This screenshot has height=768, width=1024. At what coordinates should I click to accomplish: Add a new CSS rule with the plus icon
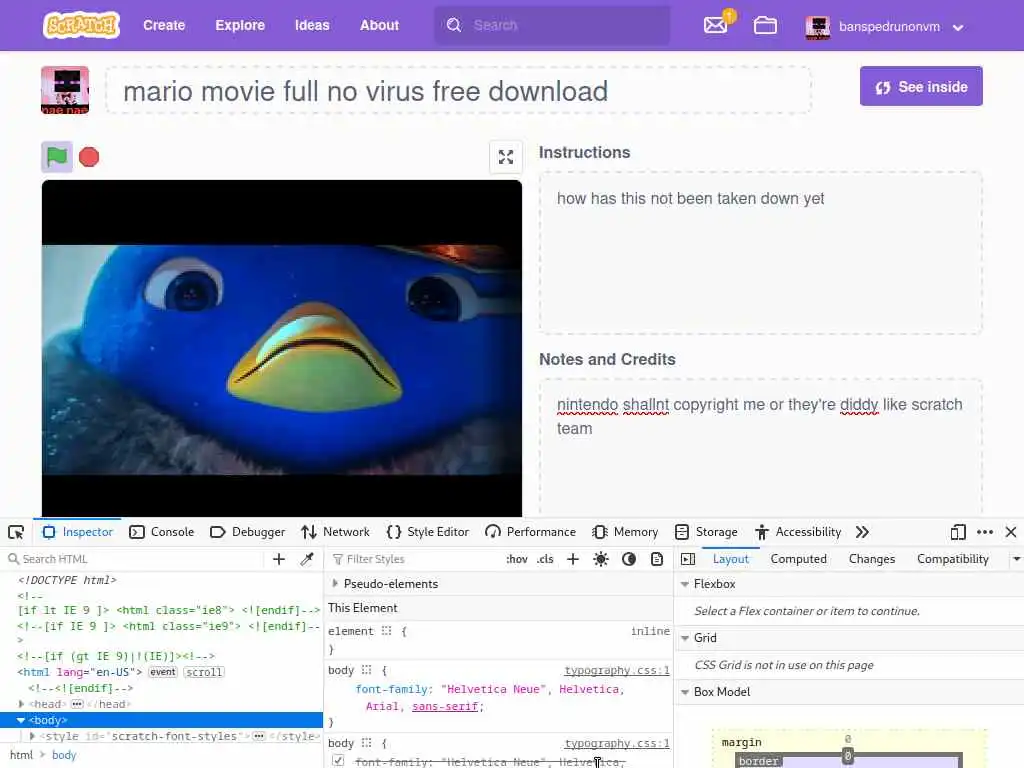point(573,559)
